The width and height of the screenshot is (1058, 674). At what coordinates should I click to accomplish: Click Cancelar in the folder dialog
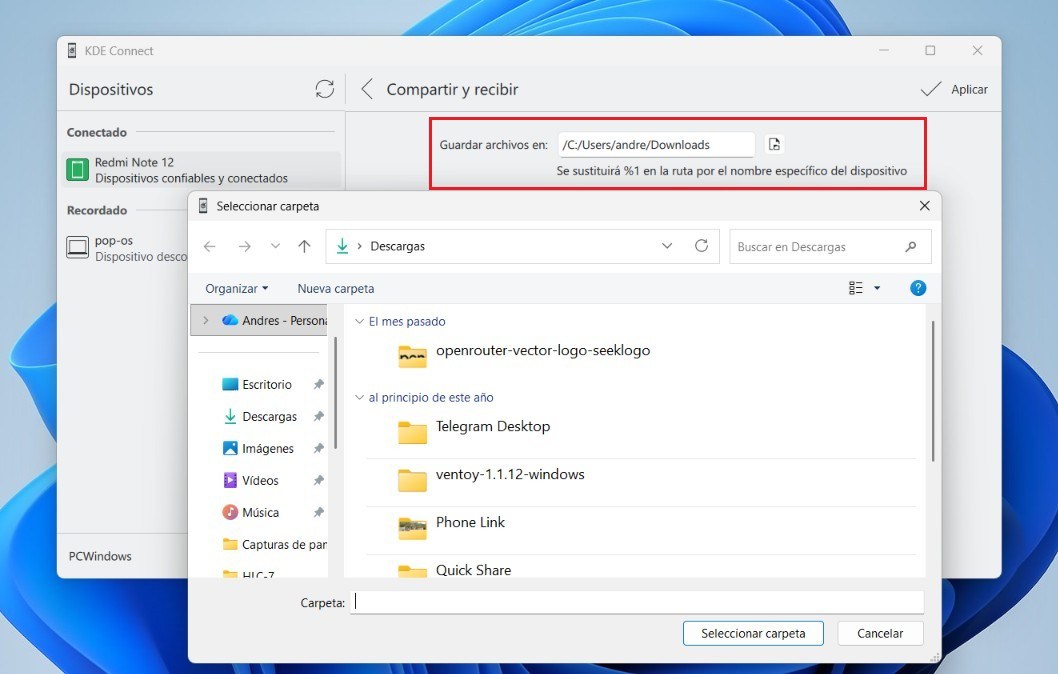coord(880,633)
